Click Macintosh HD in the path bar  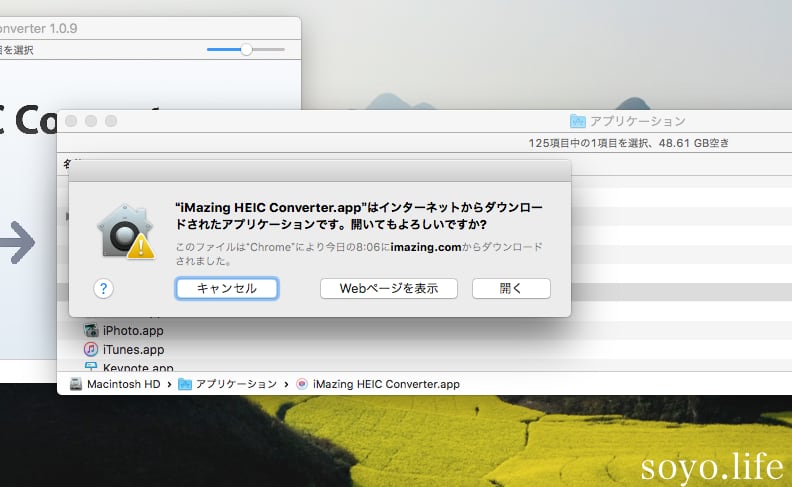coord(123,384)
